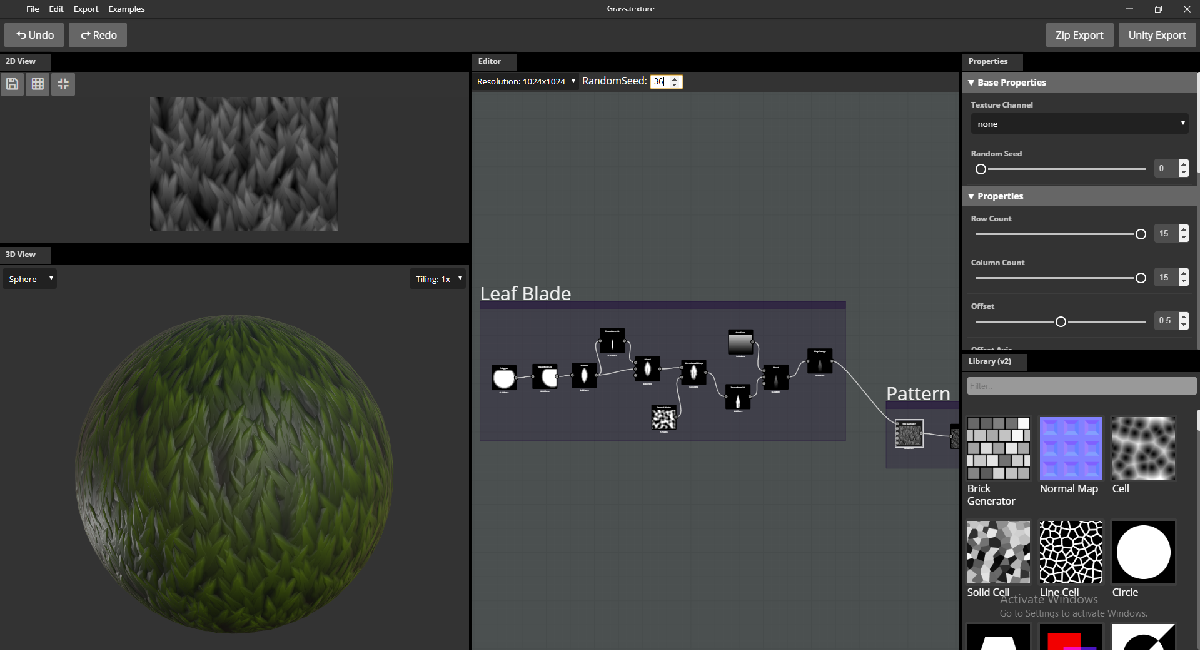1200x650 pixels.
Task: Click the Unity Export button
Action: [x=1156, y=34]
